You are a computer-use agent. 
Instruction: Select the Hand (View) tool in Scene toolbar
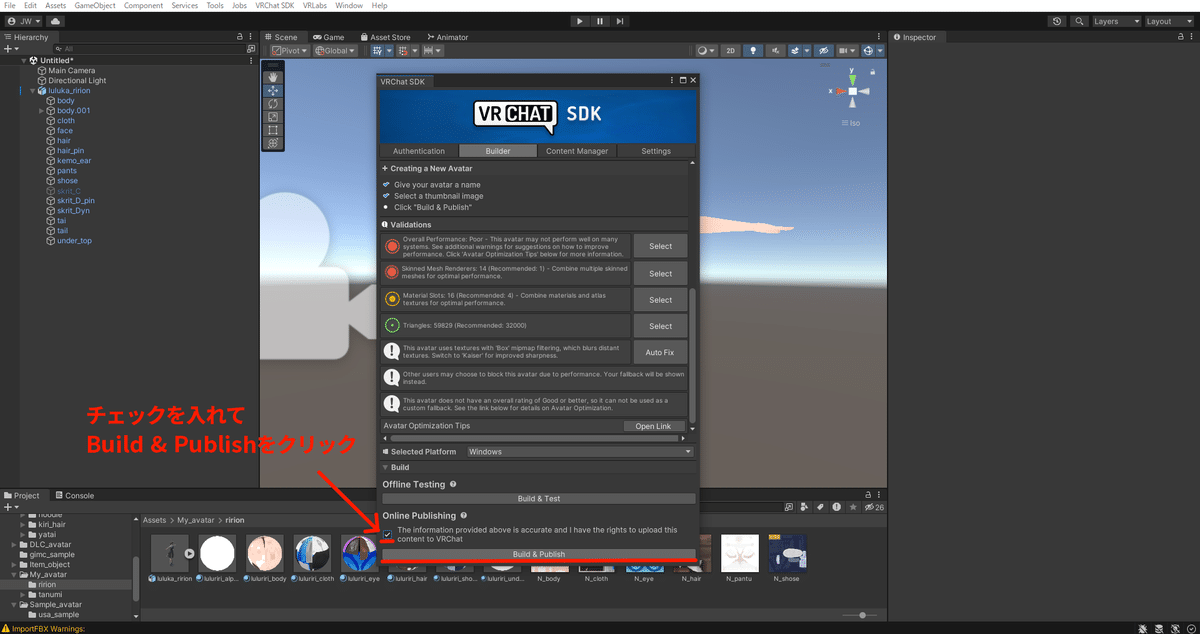click(273, 77)
